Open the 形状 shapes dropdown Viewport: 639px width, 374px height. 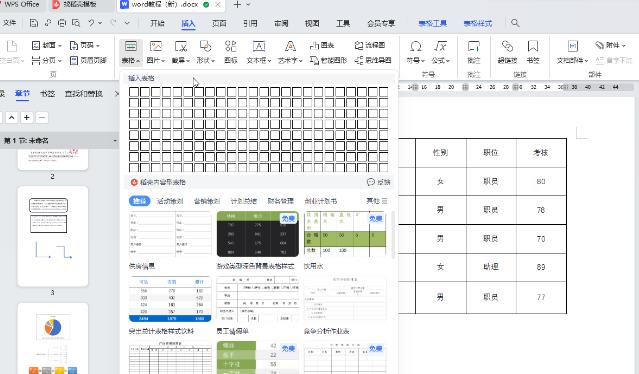[x=205, y=52]
